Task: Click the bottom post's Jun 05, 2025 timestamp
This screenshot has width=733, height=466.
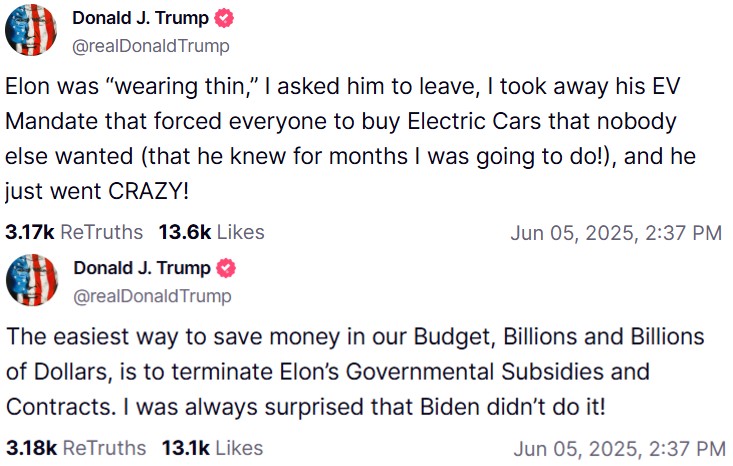Action: 619,448
